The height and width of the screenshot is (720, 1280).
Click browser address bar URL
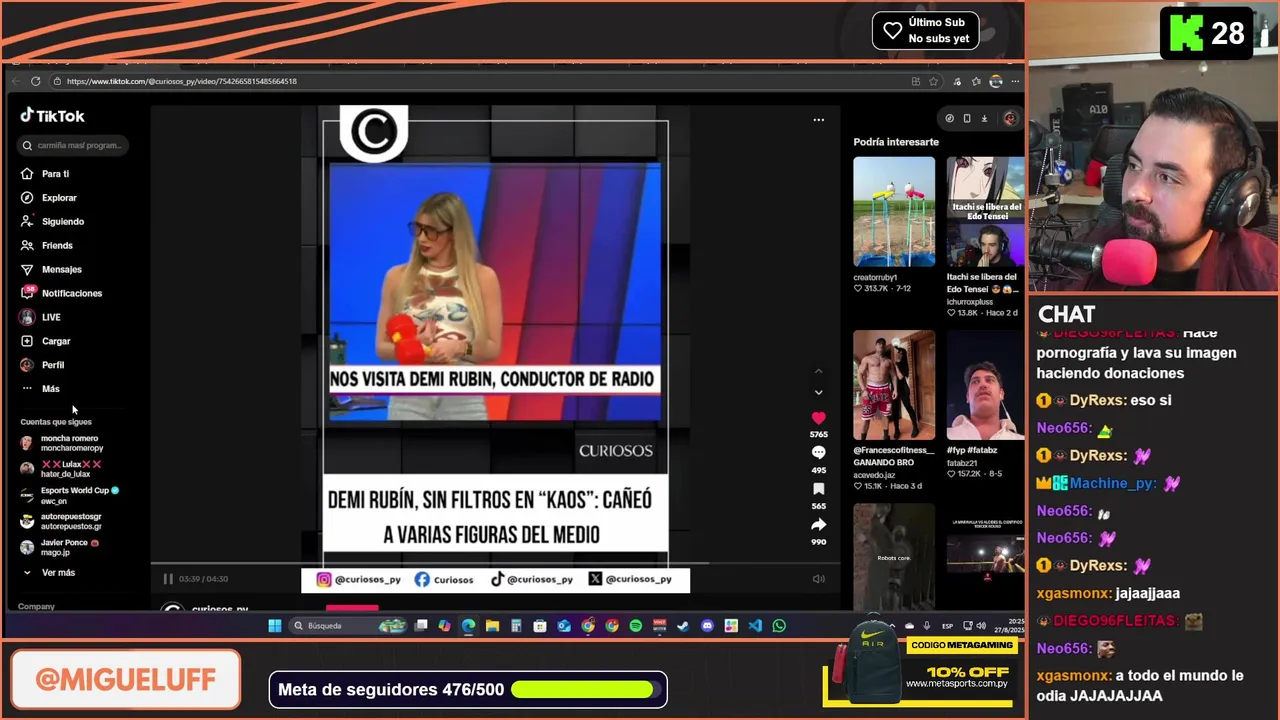point(182,81)
